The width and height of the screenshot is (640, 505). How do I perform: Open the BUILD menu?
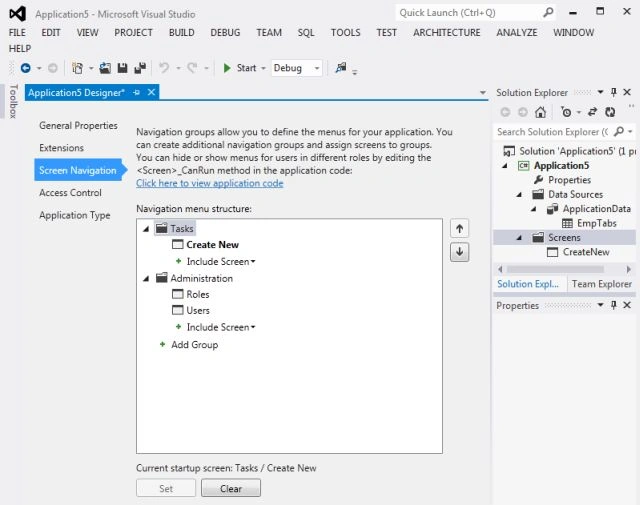182,32
